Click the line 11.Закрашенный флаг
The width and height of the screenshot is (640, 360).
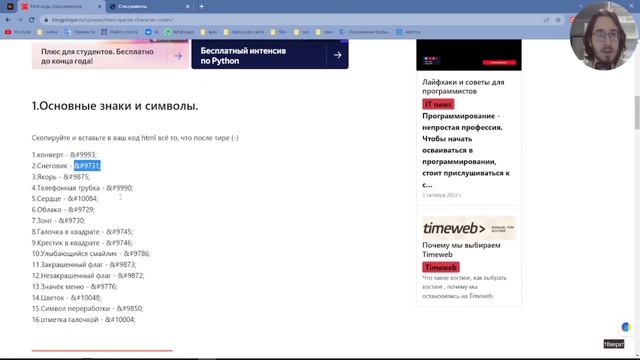[84, 264]
